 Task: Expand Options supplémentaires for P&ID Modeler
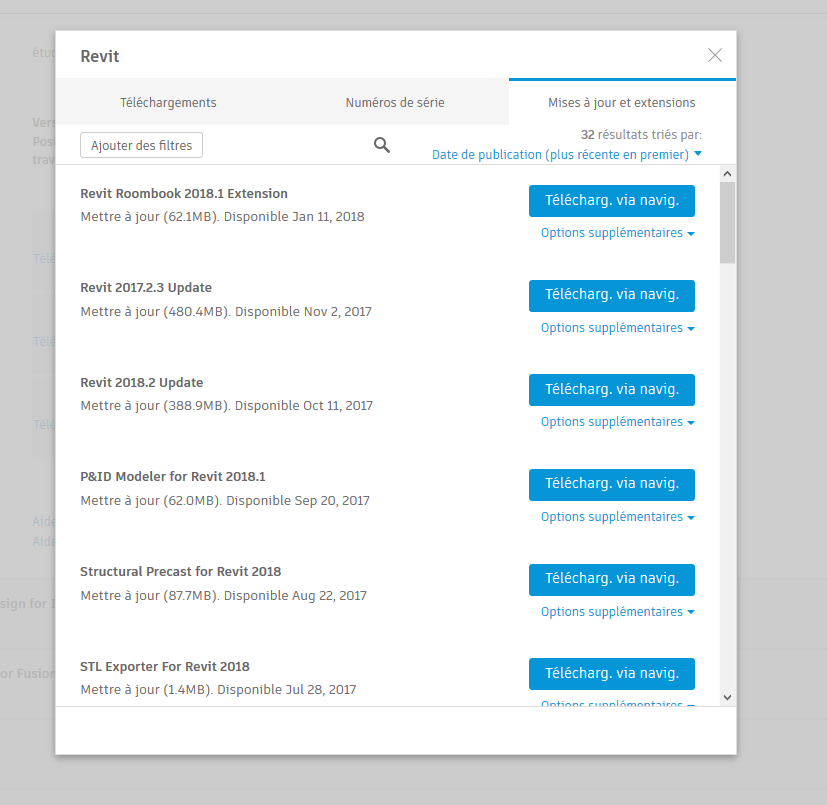[617, 517]
